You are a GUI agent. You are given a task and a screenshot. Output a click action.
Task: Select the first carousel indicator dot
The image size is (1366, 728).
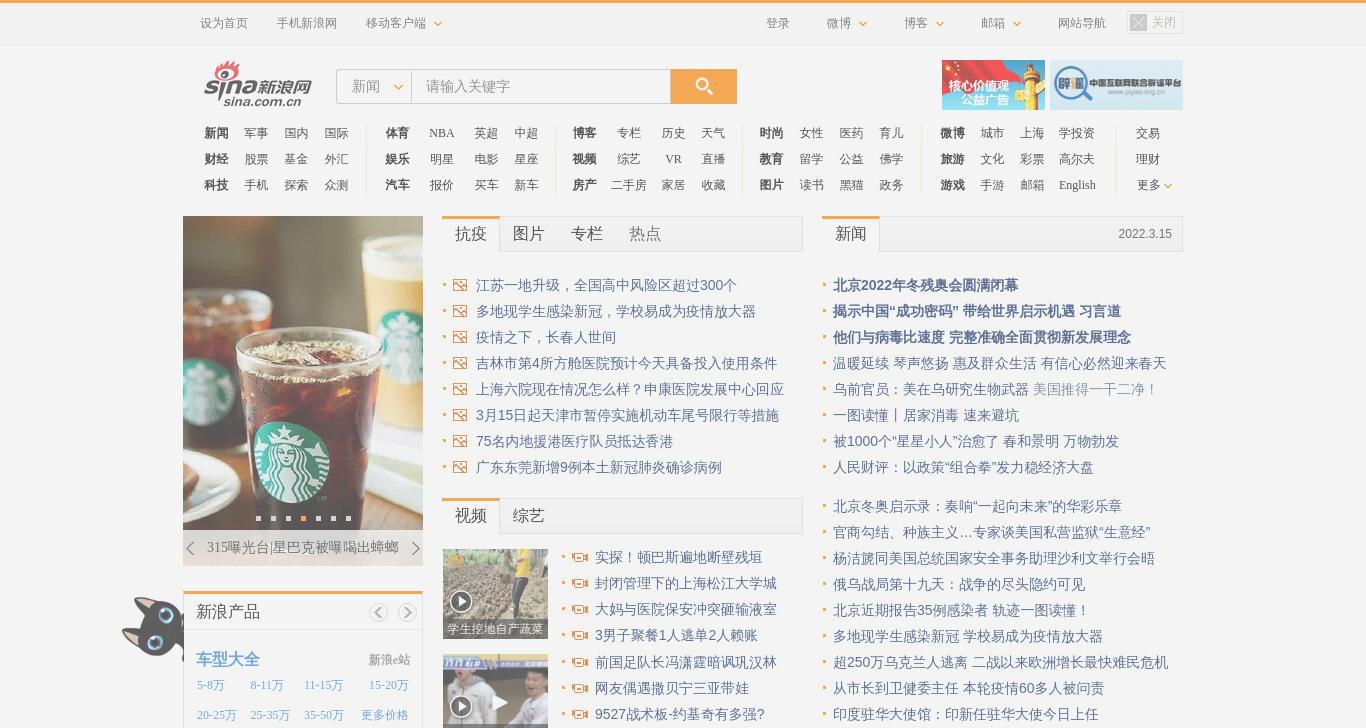click(x=258, y=518)
